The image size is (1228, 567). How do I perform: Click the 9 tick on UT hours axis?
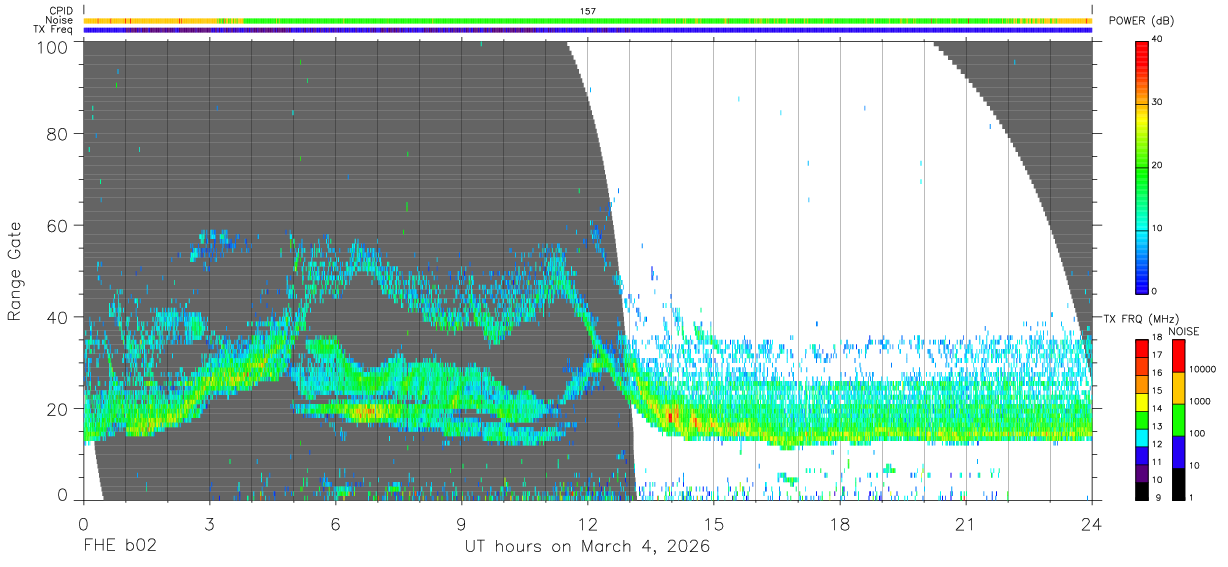462,524
